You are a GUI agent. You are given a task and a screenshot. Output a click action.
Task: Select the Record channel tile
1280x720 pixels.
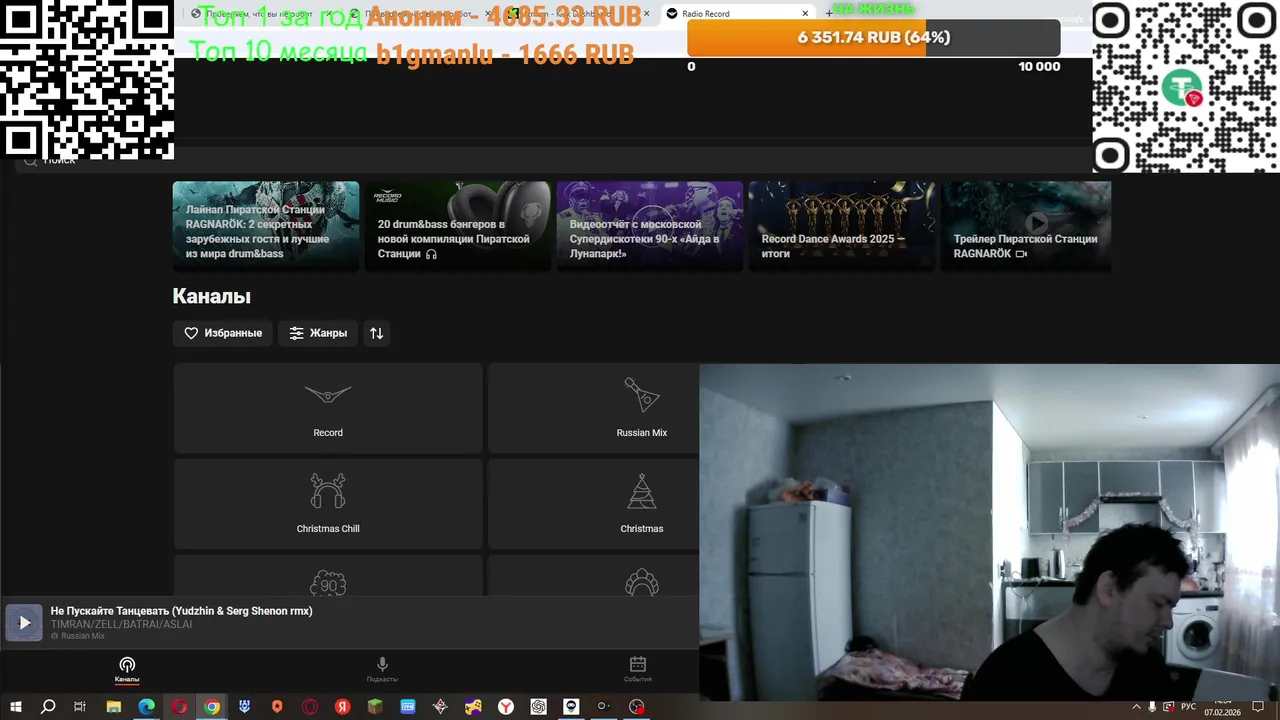click(328, 408)
